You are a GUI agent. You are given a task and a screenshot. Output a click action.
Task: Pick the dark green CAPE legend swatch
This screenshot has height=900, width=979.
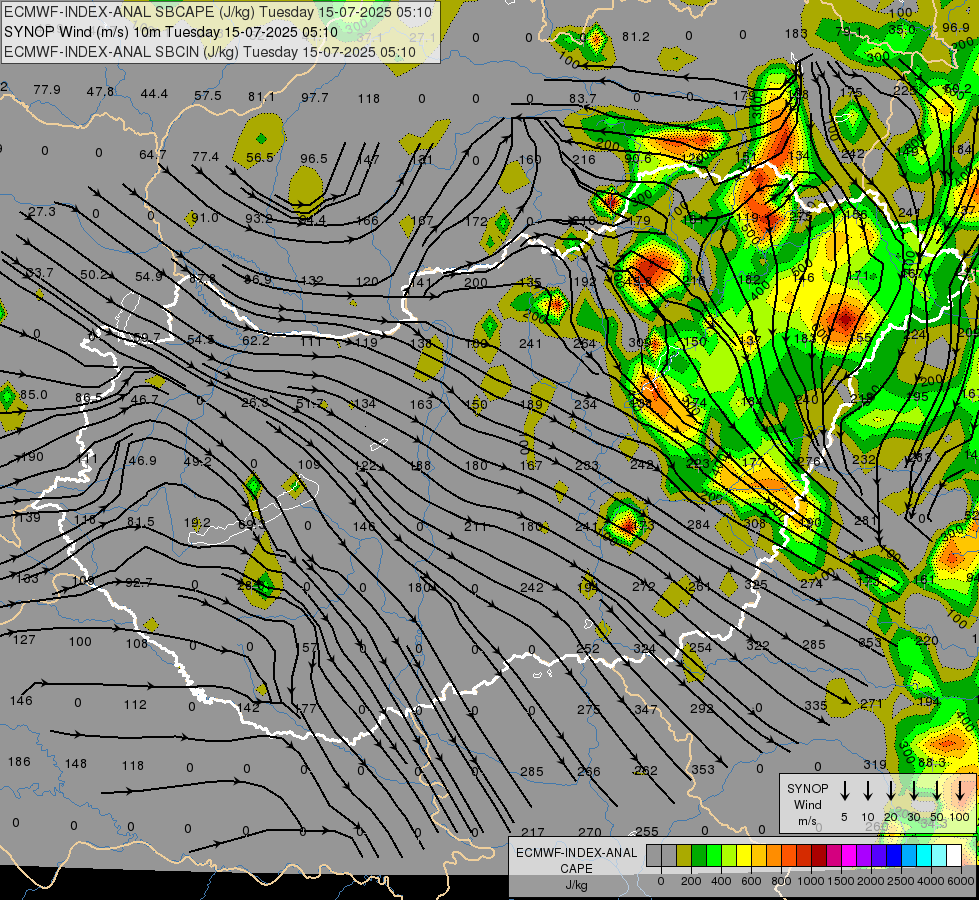[x=699, y=855]
